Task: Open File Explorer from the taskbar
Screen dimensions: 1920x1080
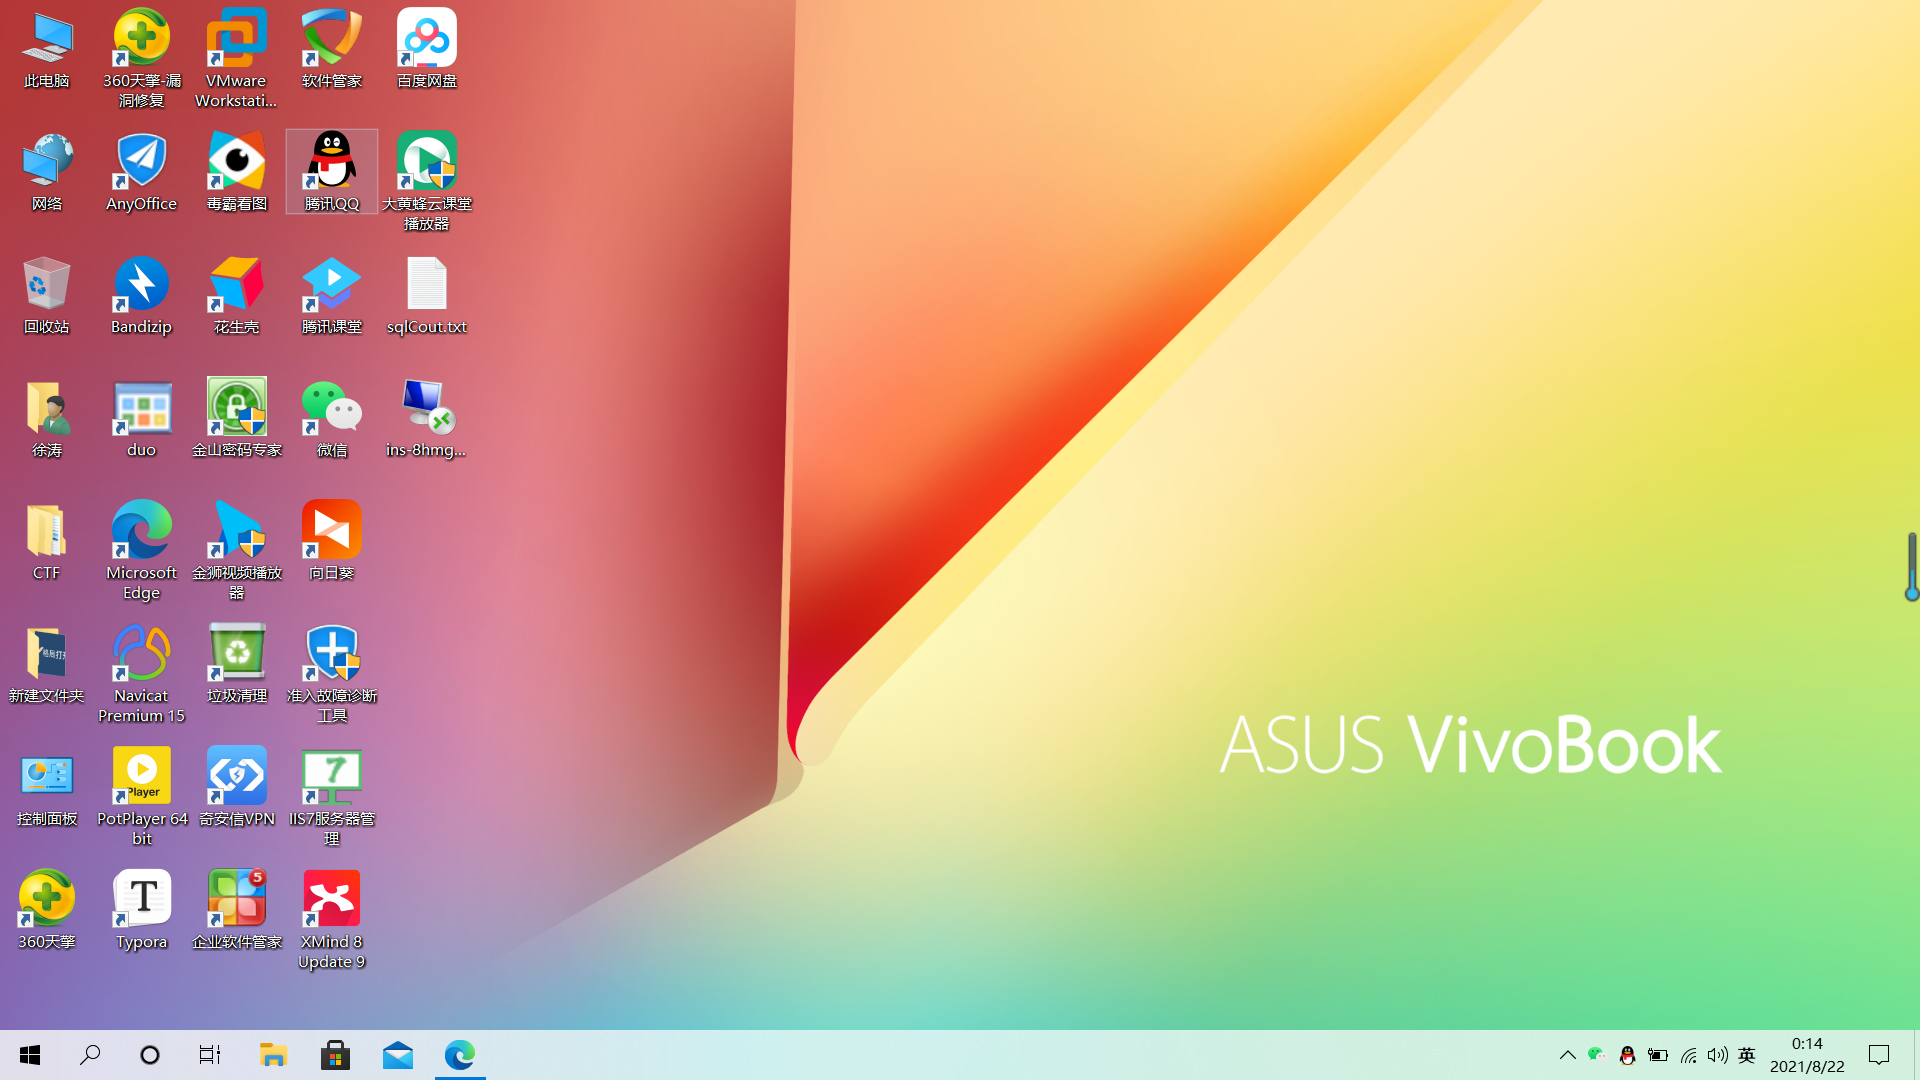Action: [273, 1055]
